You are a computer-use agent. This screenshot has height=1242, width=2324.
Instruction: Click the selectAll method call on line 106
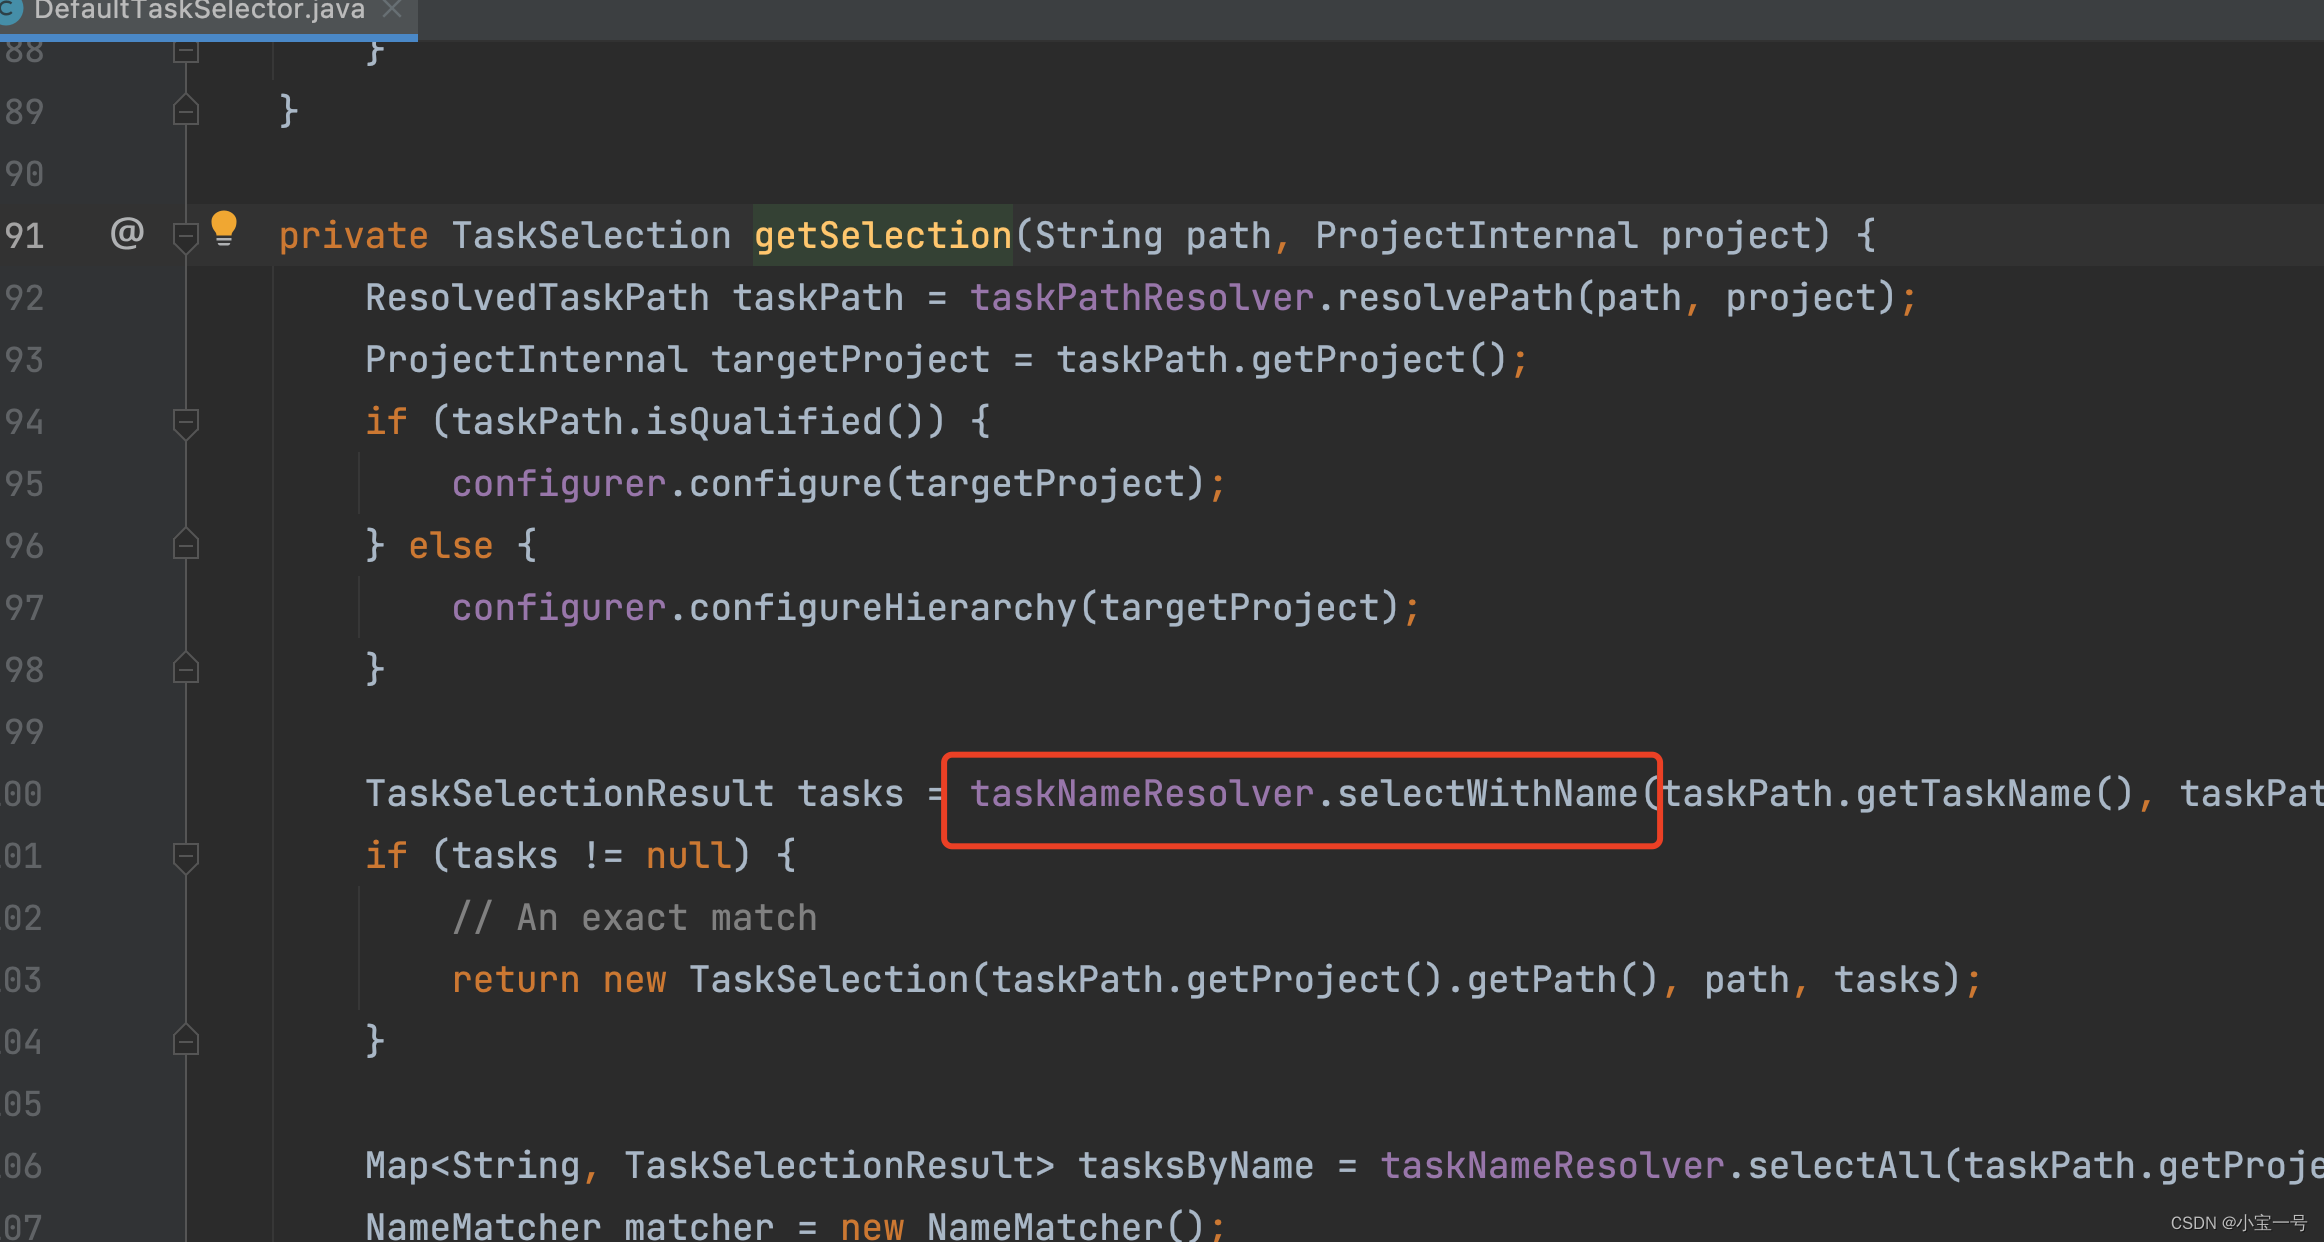(x=1844, y=1166)
